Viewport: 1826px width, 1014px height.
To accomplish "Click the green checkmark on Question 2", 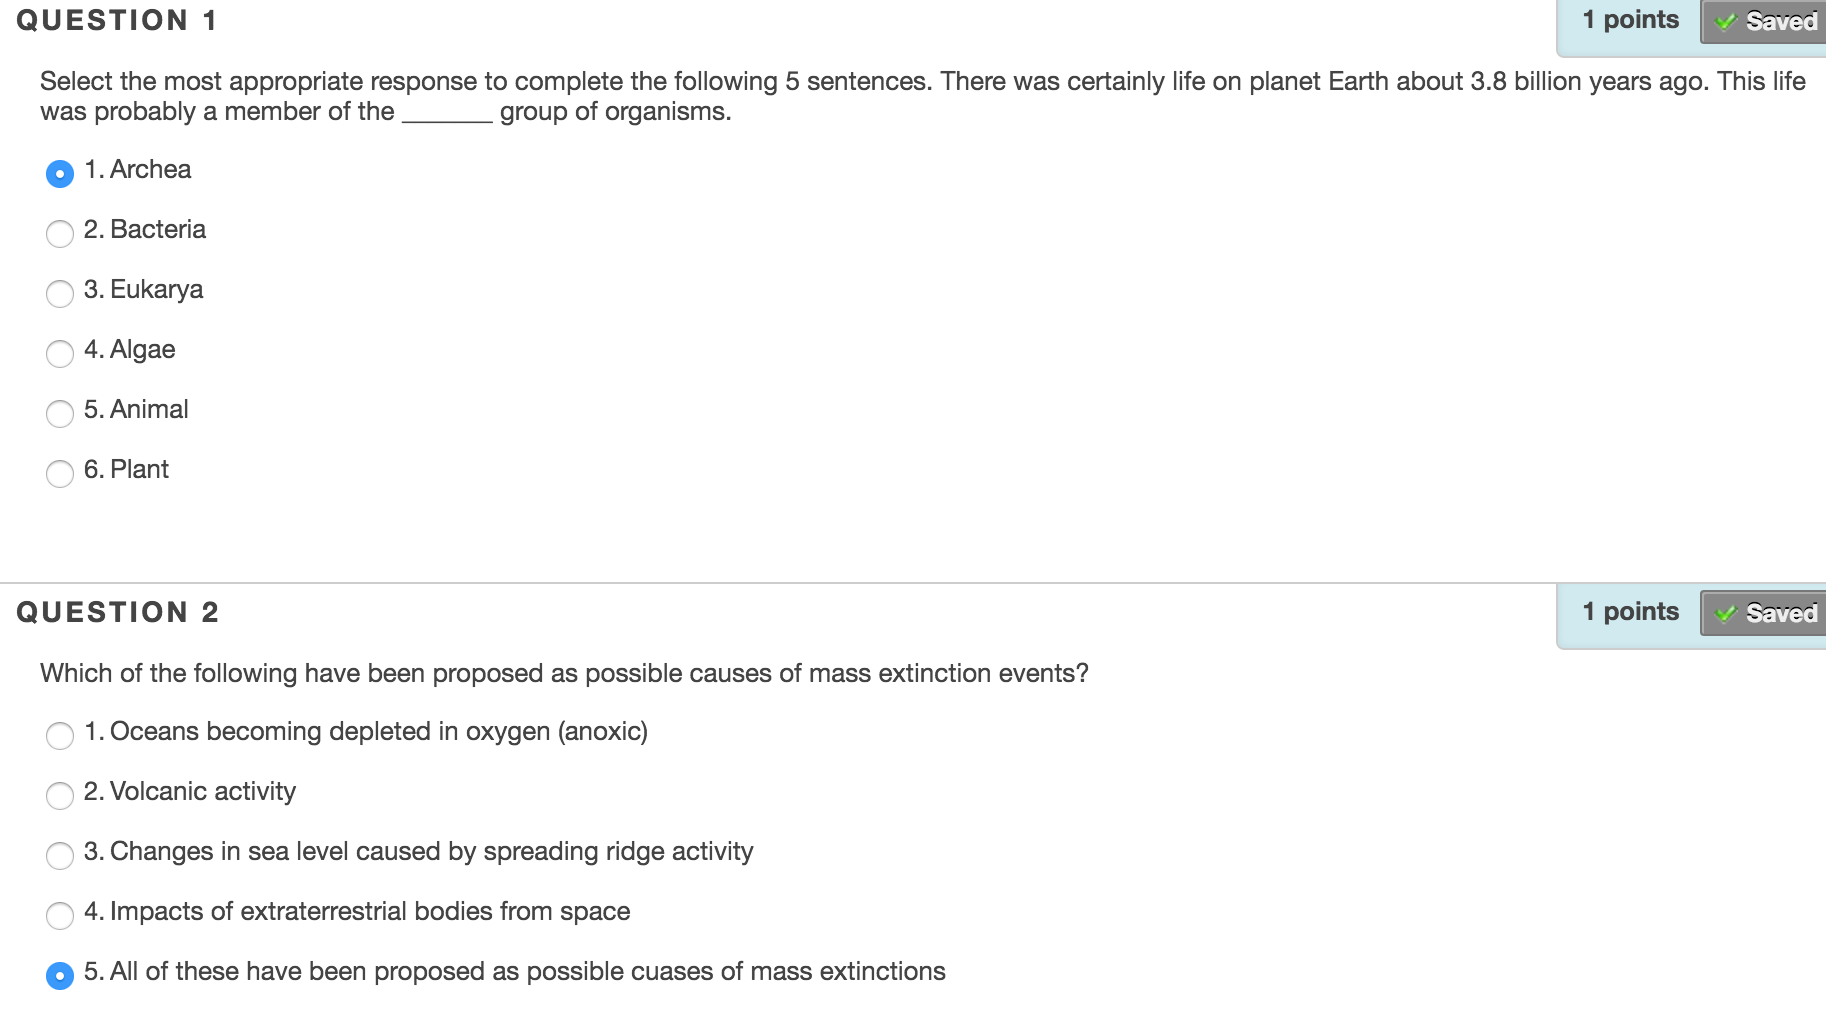I will click(1726, 613).
